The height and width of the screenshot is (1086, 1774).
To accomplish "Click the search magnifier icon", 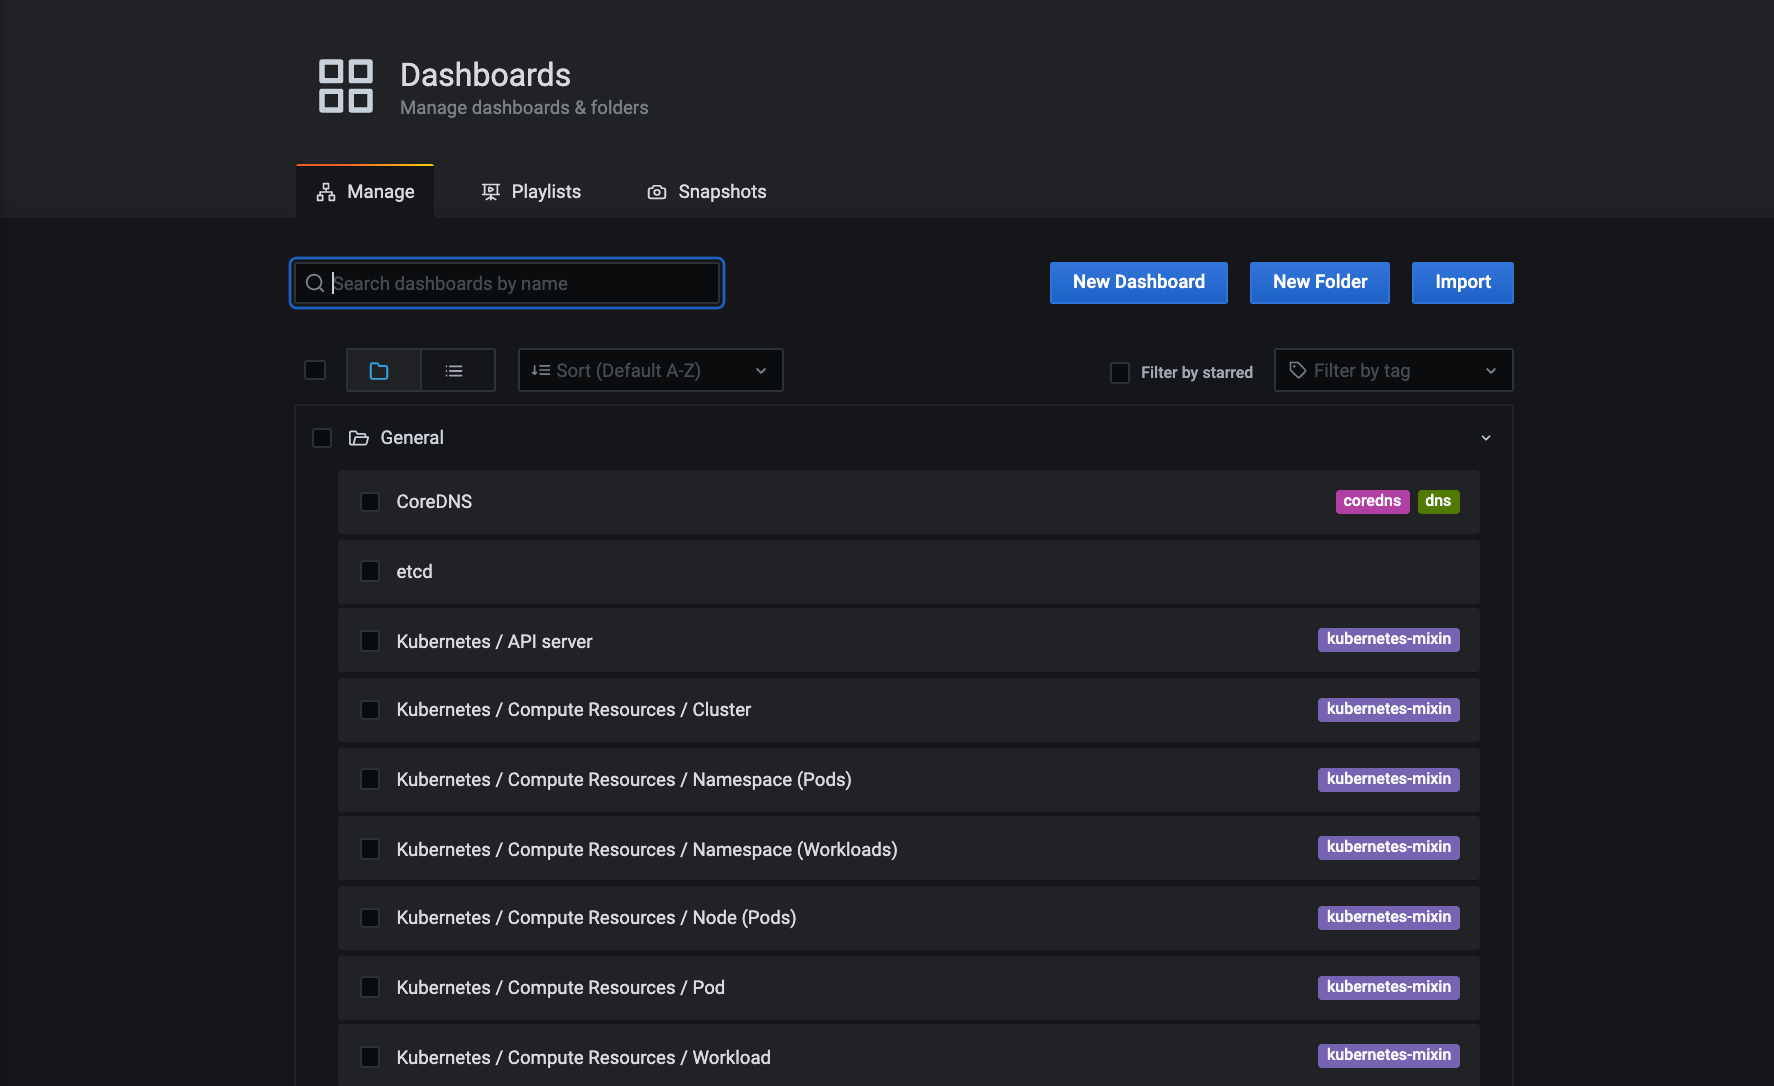I will pyautogui.click(x=314, y=283).
